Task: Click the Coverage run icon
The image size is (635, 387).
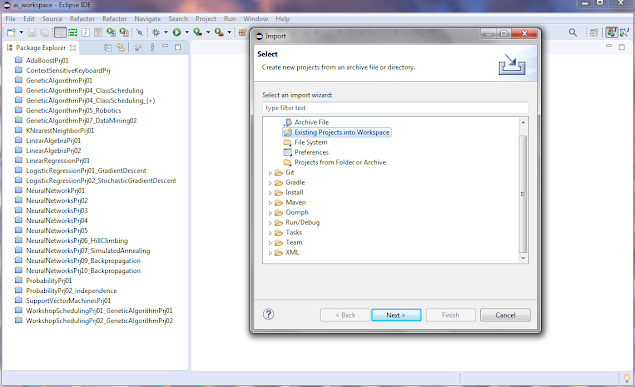Action: (198, 32)
